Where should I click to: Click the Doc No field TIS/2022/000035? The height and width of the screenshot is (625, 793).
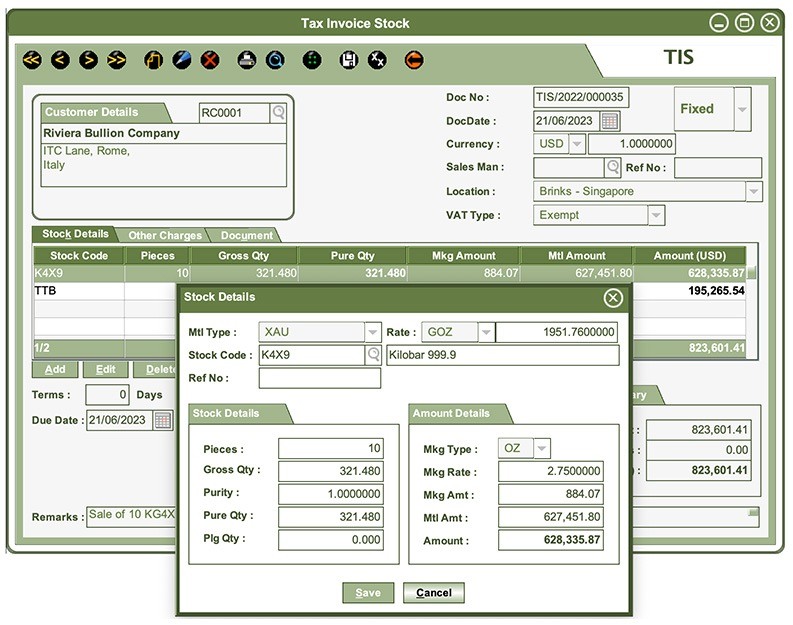point(581,97)
